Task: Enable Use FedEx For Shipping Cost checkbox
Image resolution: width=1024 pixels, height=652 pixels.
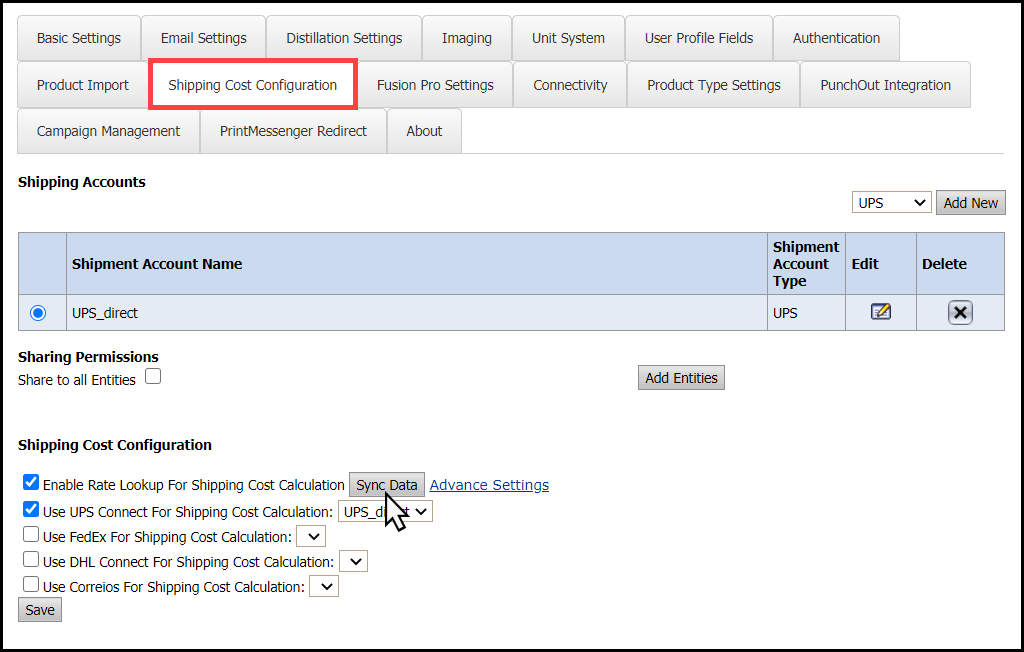Action: pyautogui.click(x=31, y=535)
